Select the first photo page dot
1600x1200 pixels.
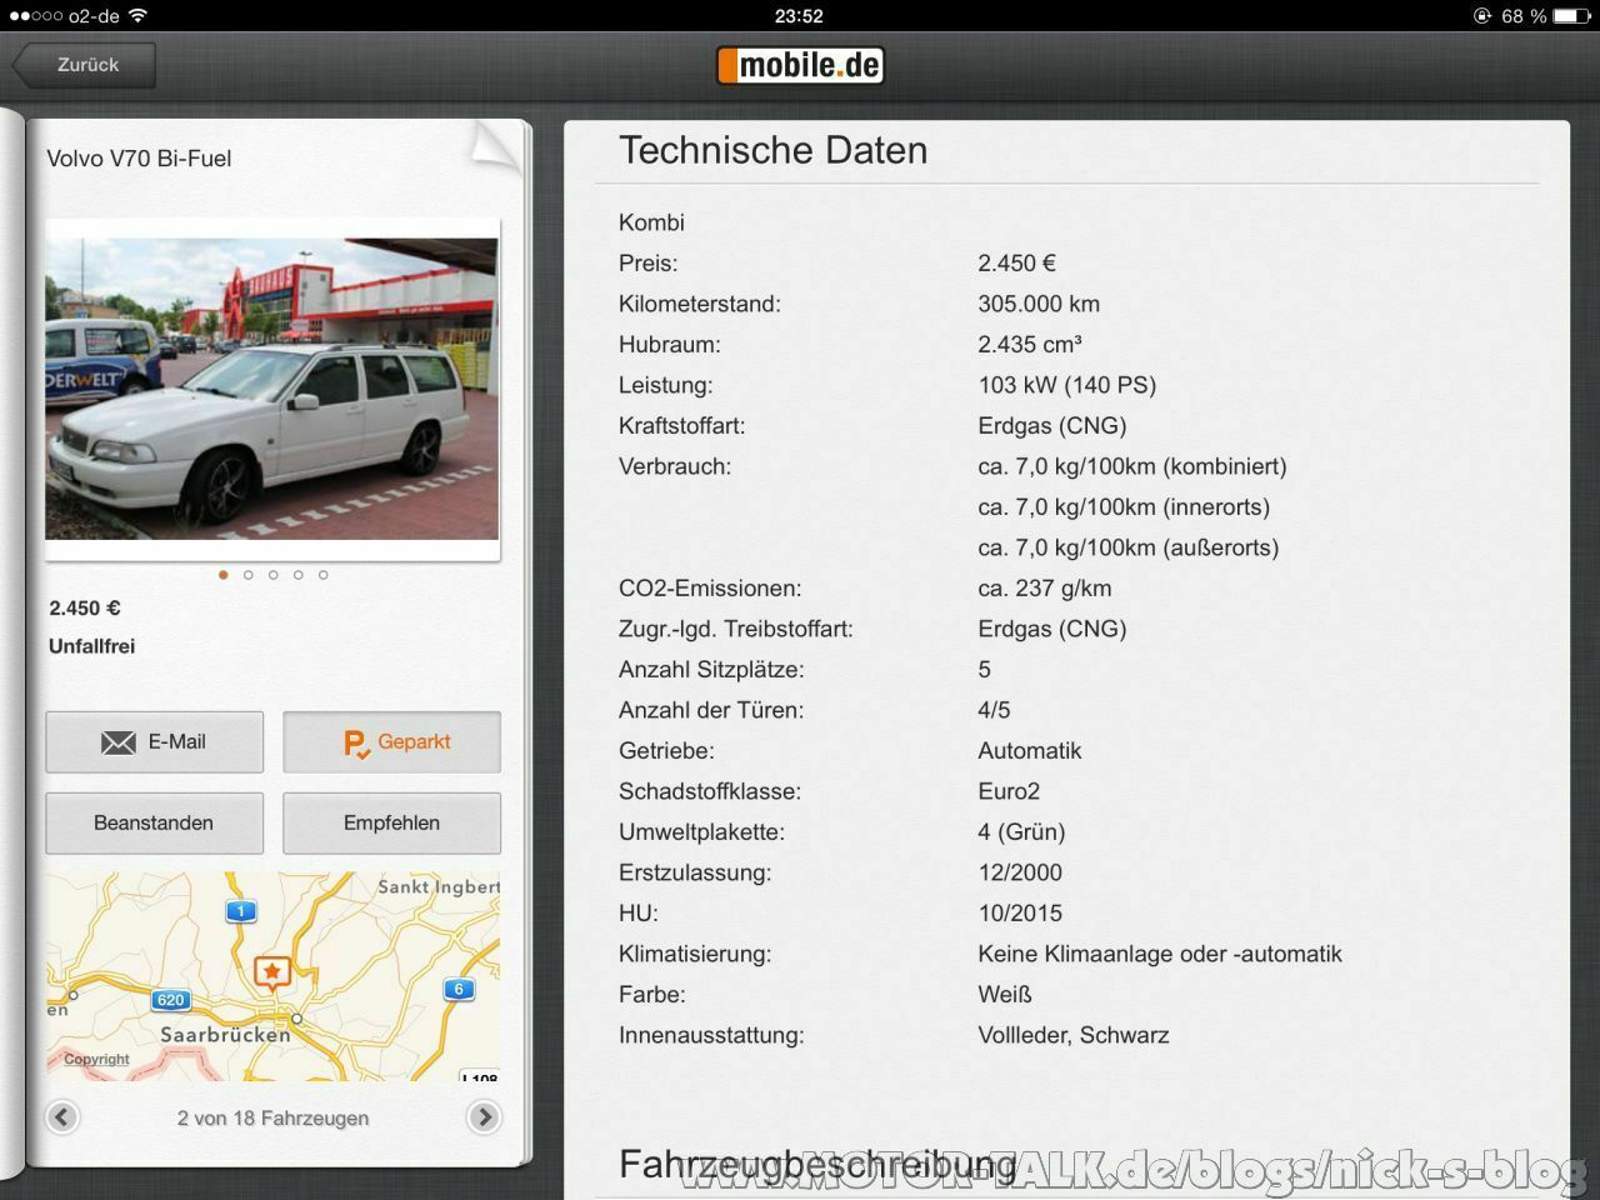(x=223, y=575)
